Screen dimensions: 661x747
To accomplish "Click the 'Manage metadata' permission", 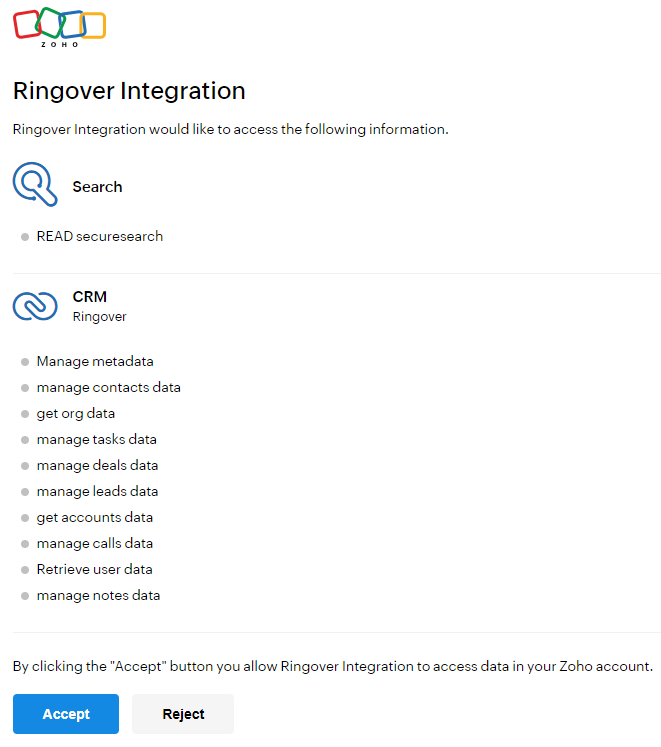I will click(95, 362).
